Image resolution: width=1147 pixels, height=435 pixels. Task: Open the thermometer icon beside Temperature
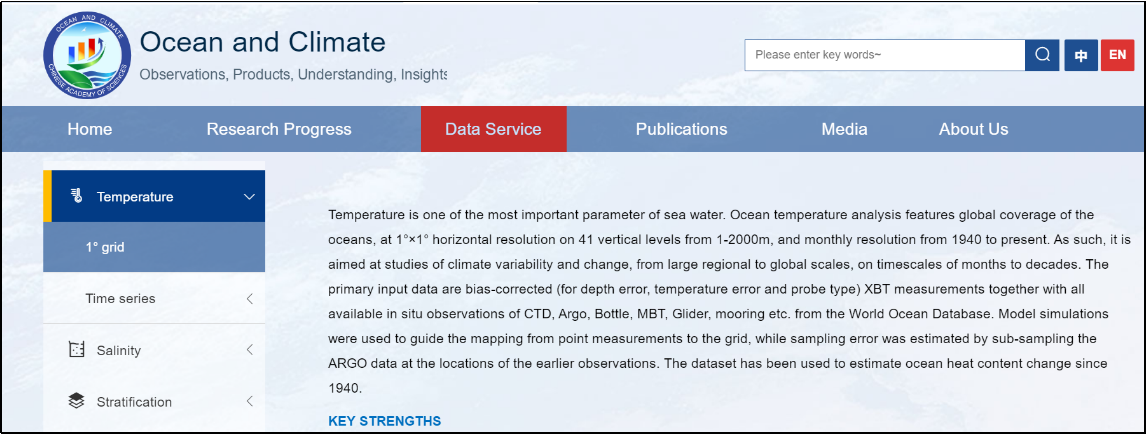point(77,196)
